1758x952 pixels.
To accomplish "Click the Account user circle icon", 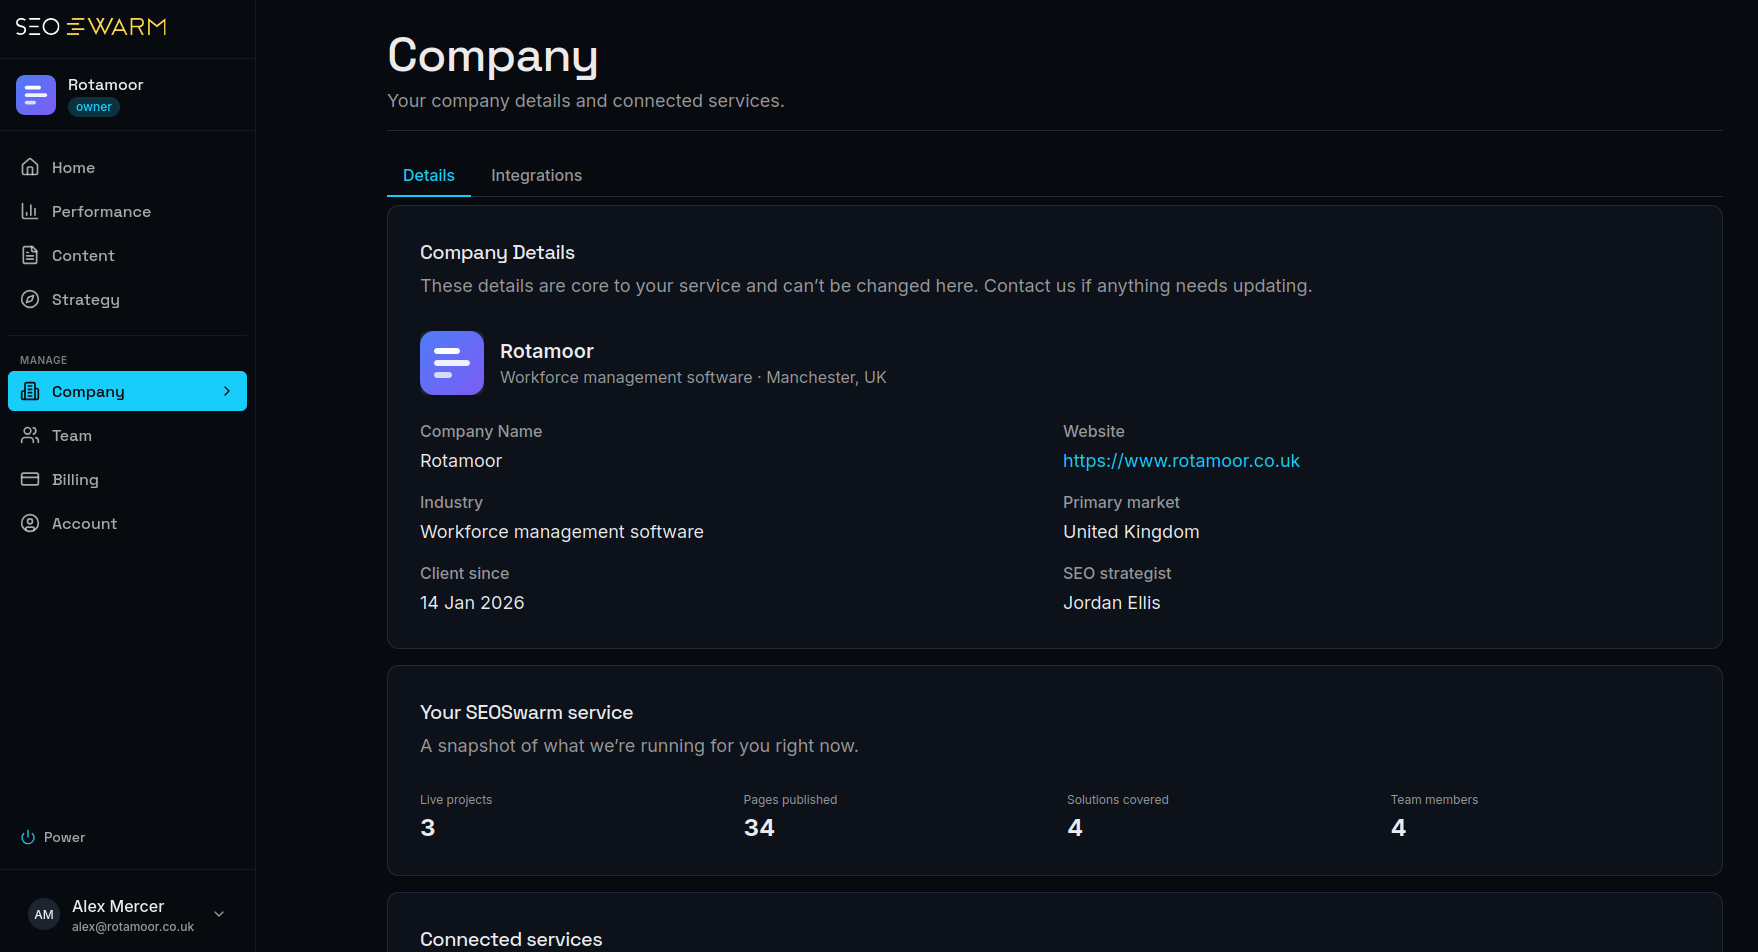I will coord(30,523).
